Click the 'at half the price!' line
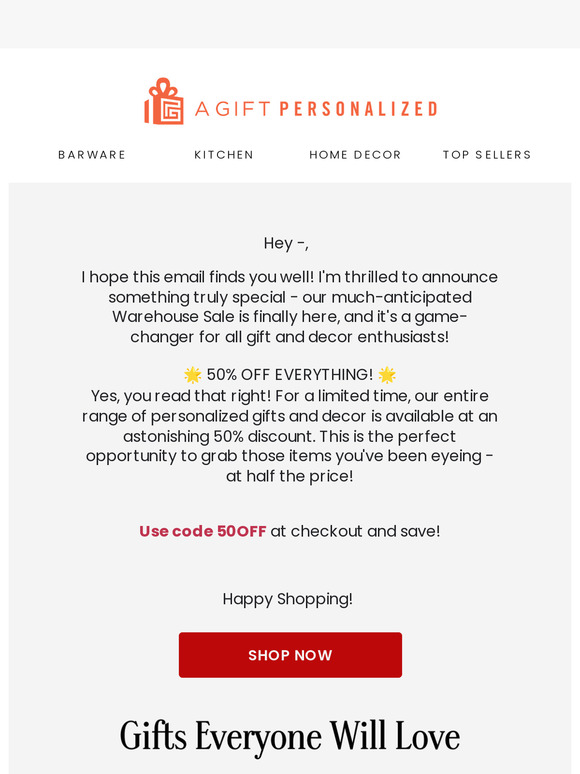 [x=290, y=476]
